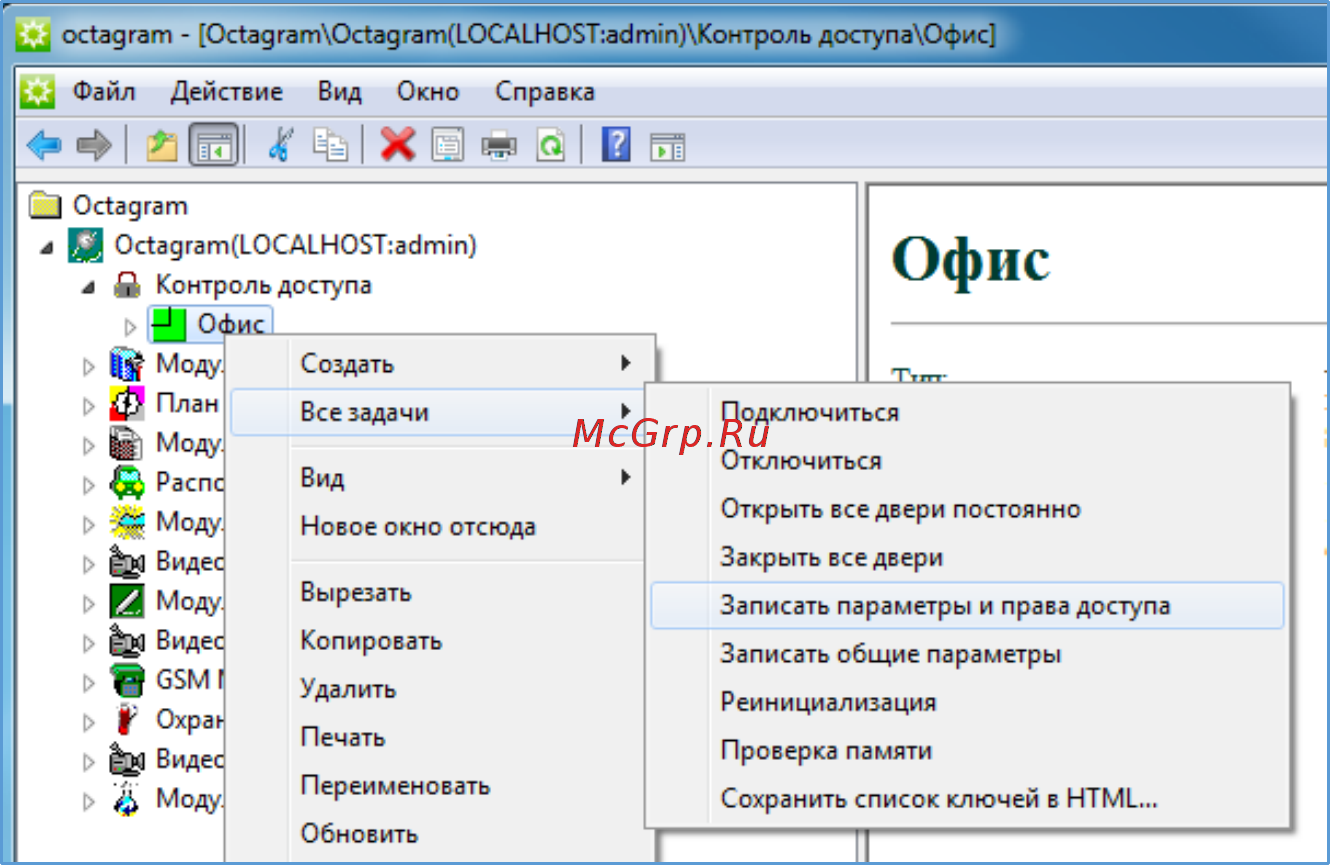
Task: Toggle the action pane toolbar icon
Action: (x=667, y=146)
